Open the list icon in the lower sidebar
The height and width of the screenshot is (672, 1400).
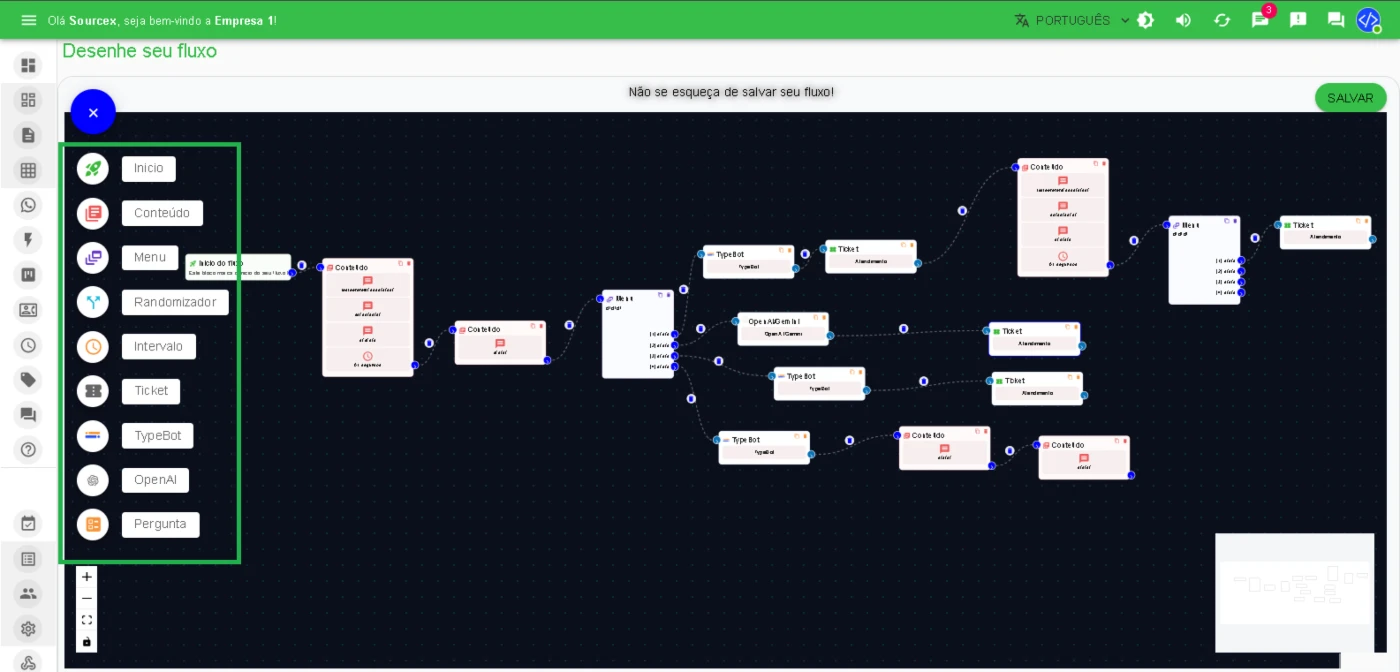point(28,559)
